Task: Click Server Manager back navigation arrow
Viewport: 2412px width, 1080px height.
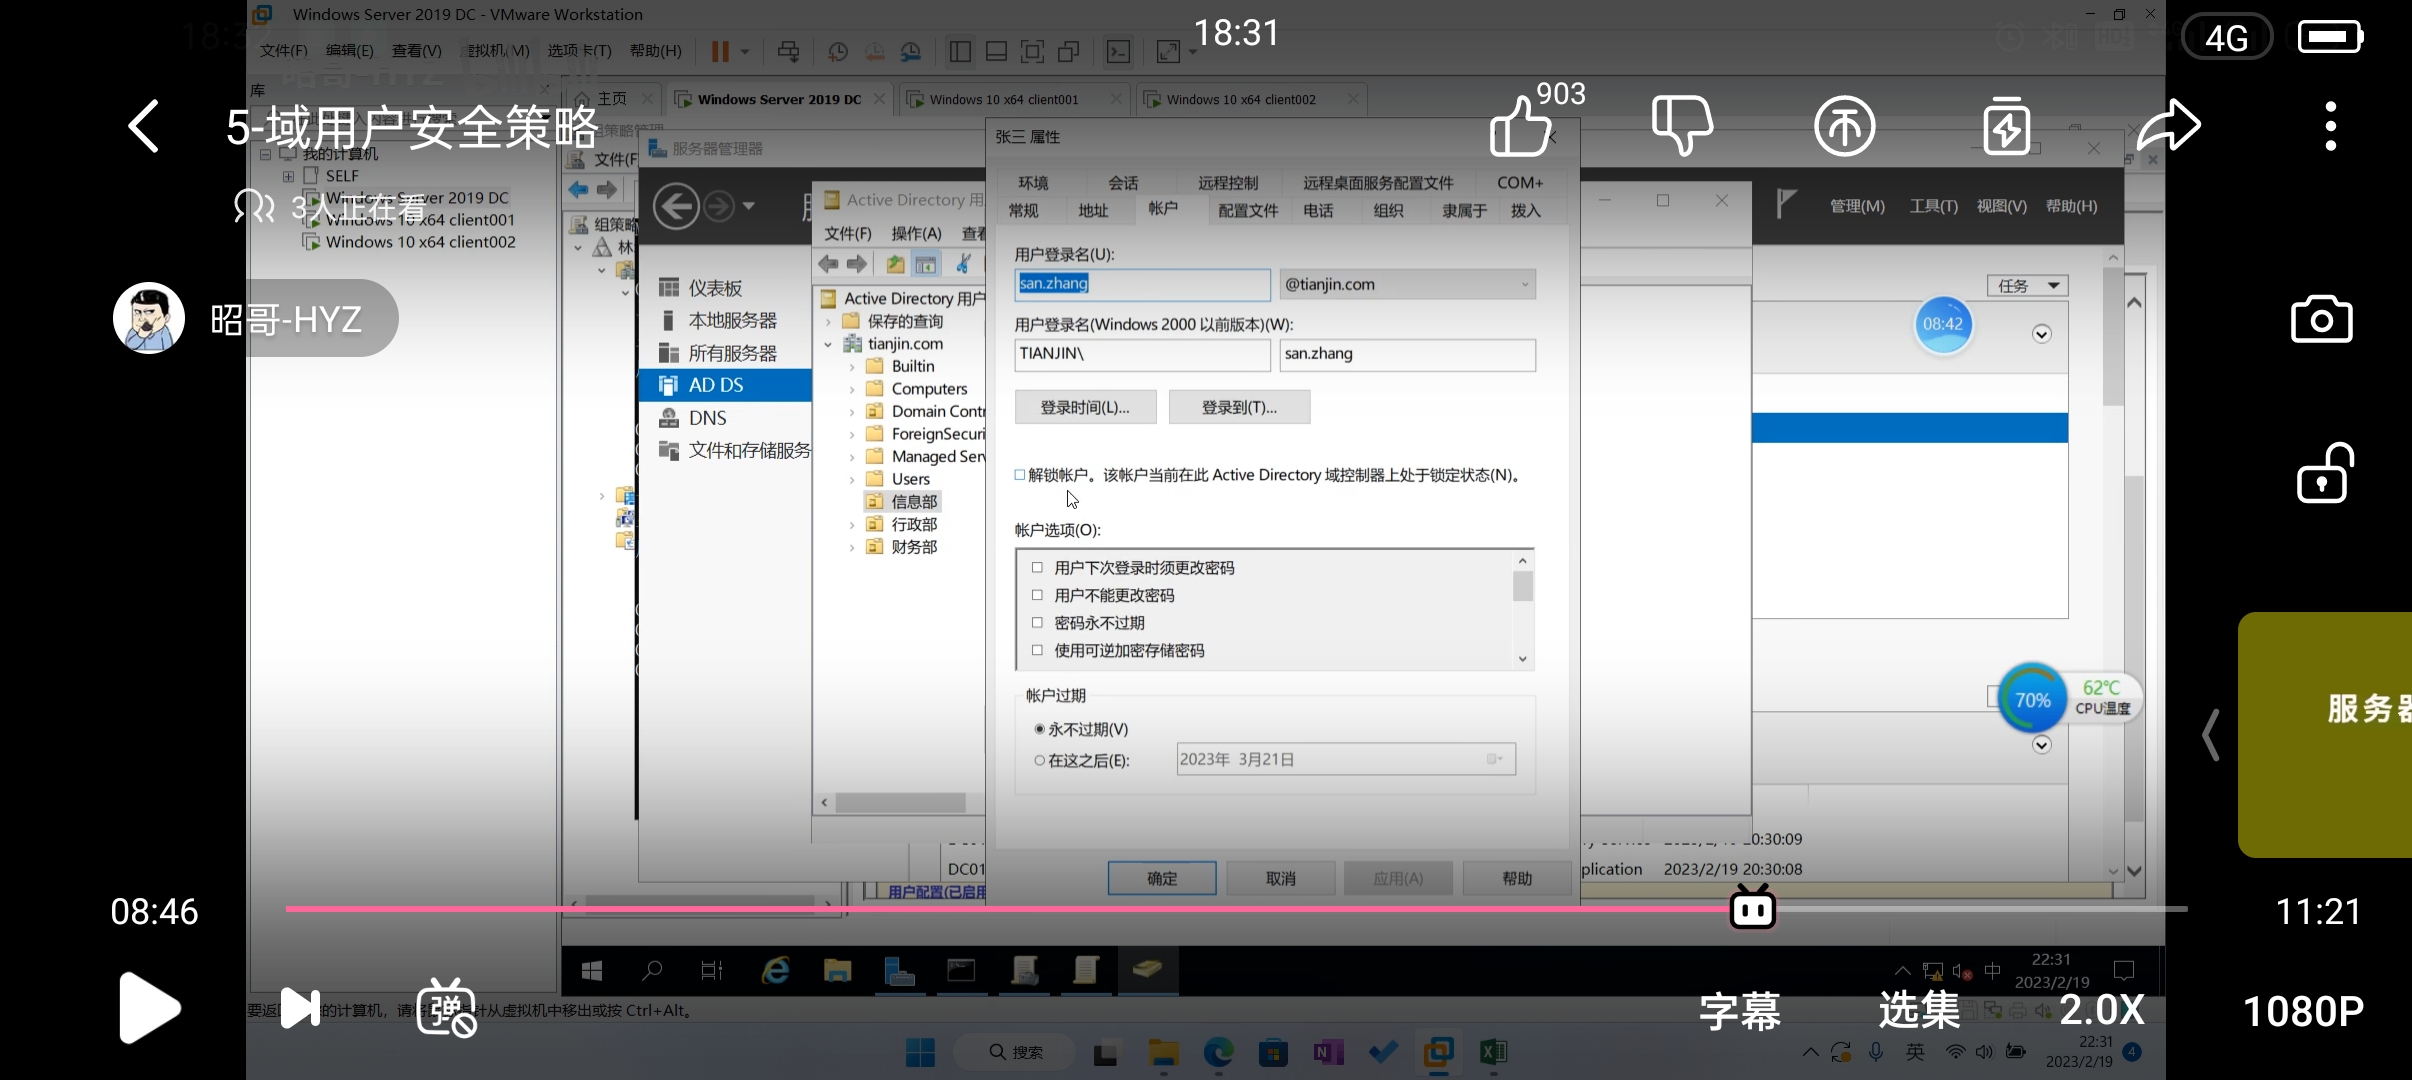Action: pyautogui.click(x=676, y=207)
